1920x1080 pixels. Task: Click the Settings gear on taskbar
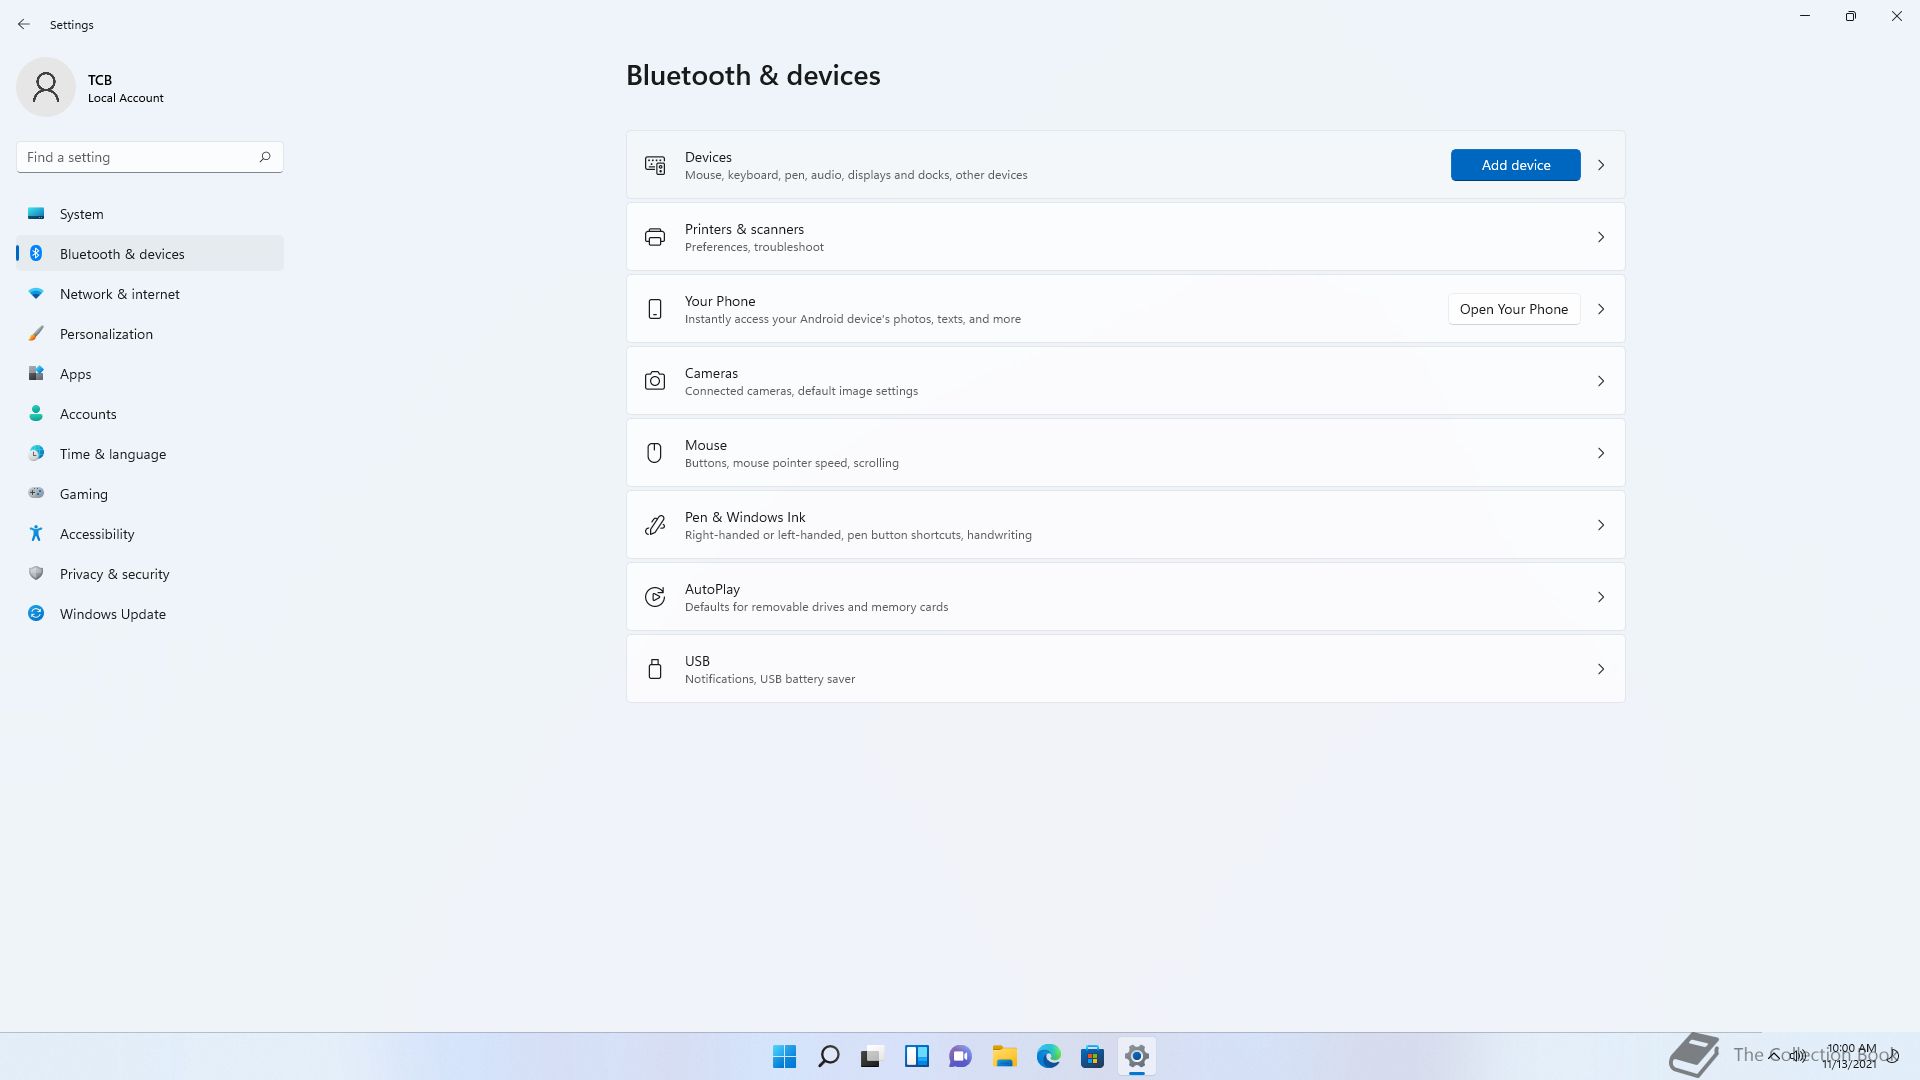[1137, 1056]
